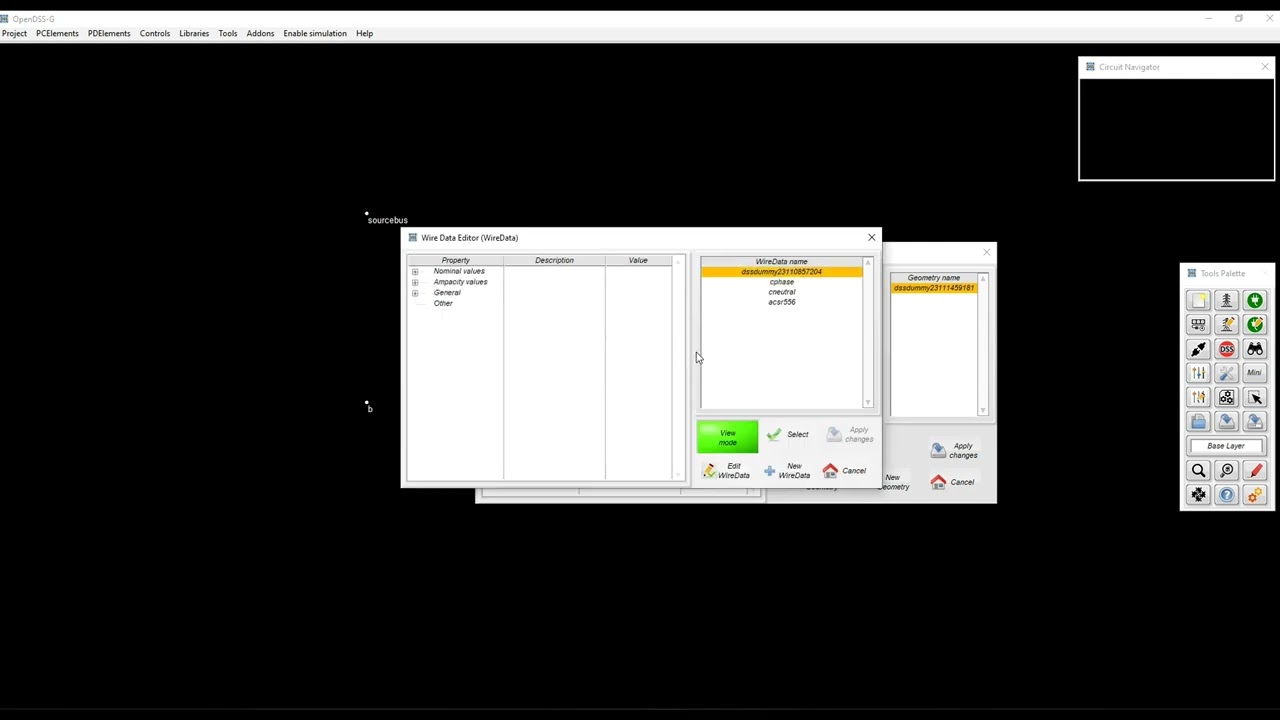Click Apply changes in Wire Data Editor
1280x720 pixels.
click(850, 435)
